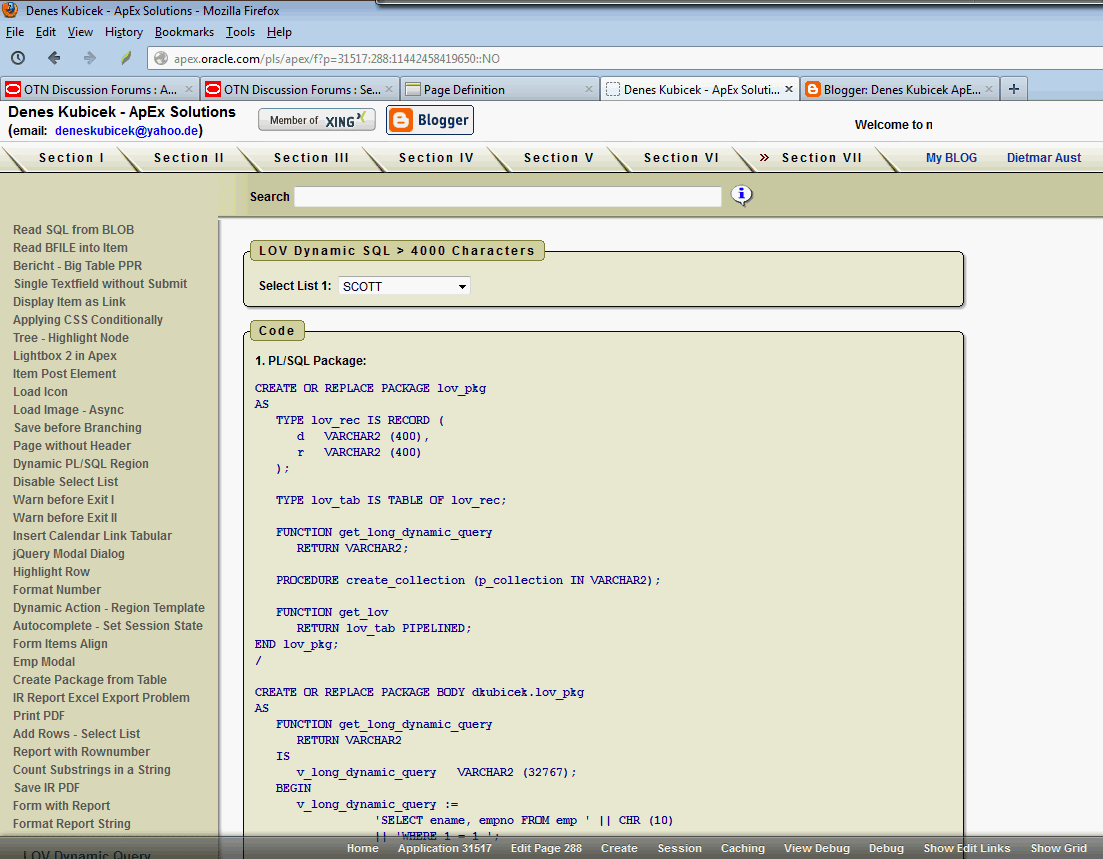The height and width of the screenshot is (859, 1103).
Task: Click the Search input field
Action: (x=507, y=196)
